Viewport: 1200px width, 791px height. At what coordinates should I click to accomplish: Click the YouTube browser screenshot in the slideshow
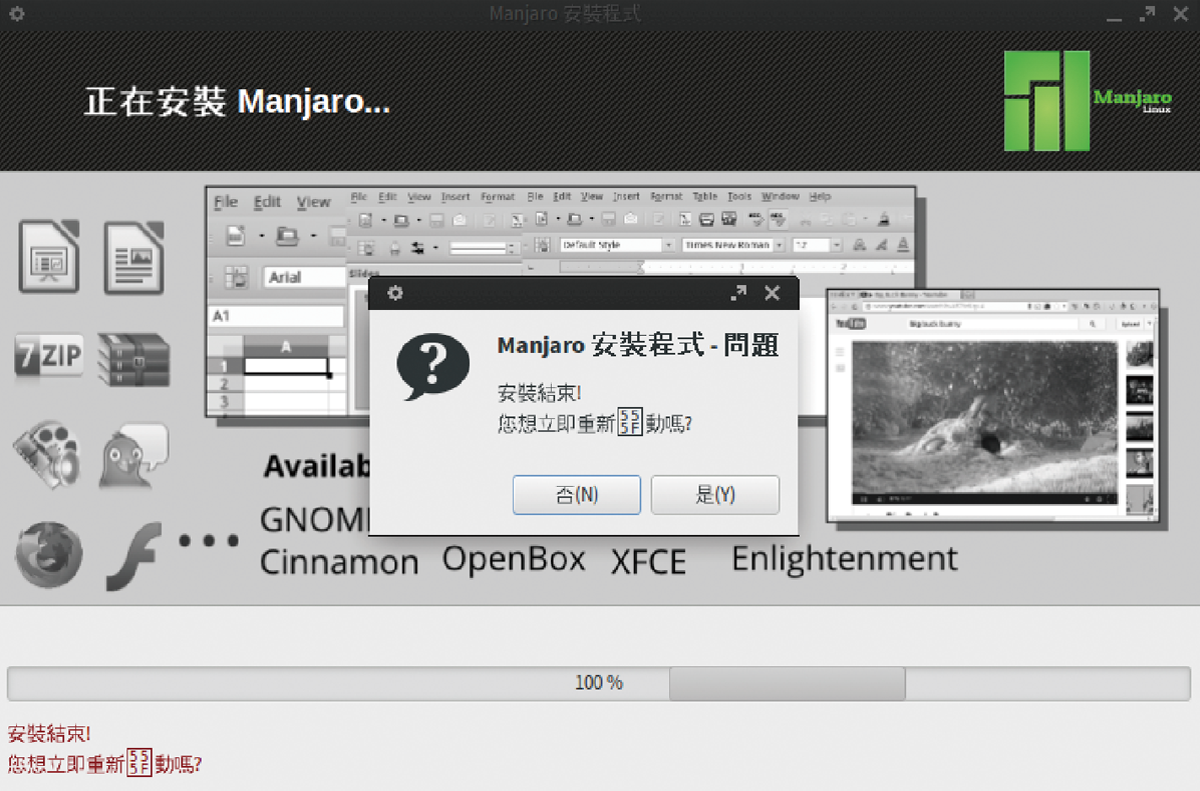tap(992, 405)
